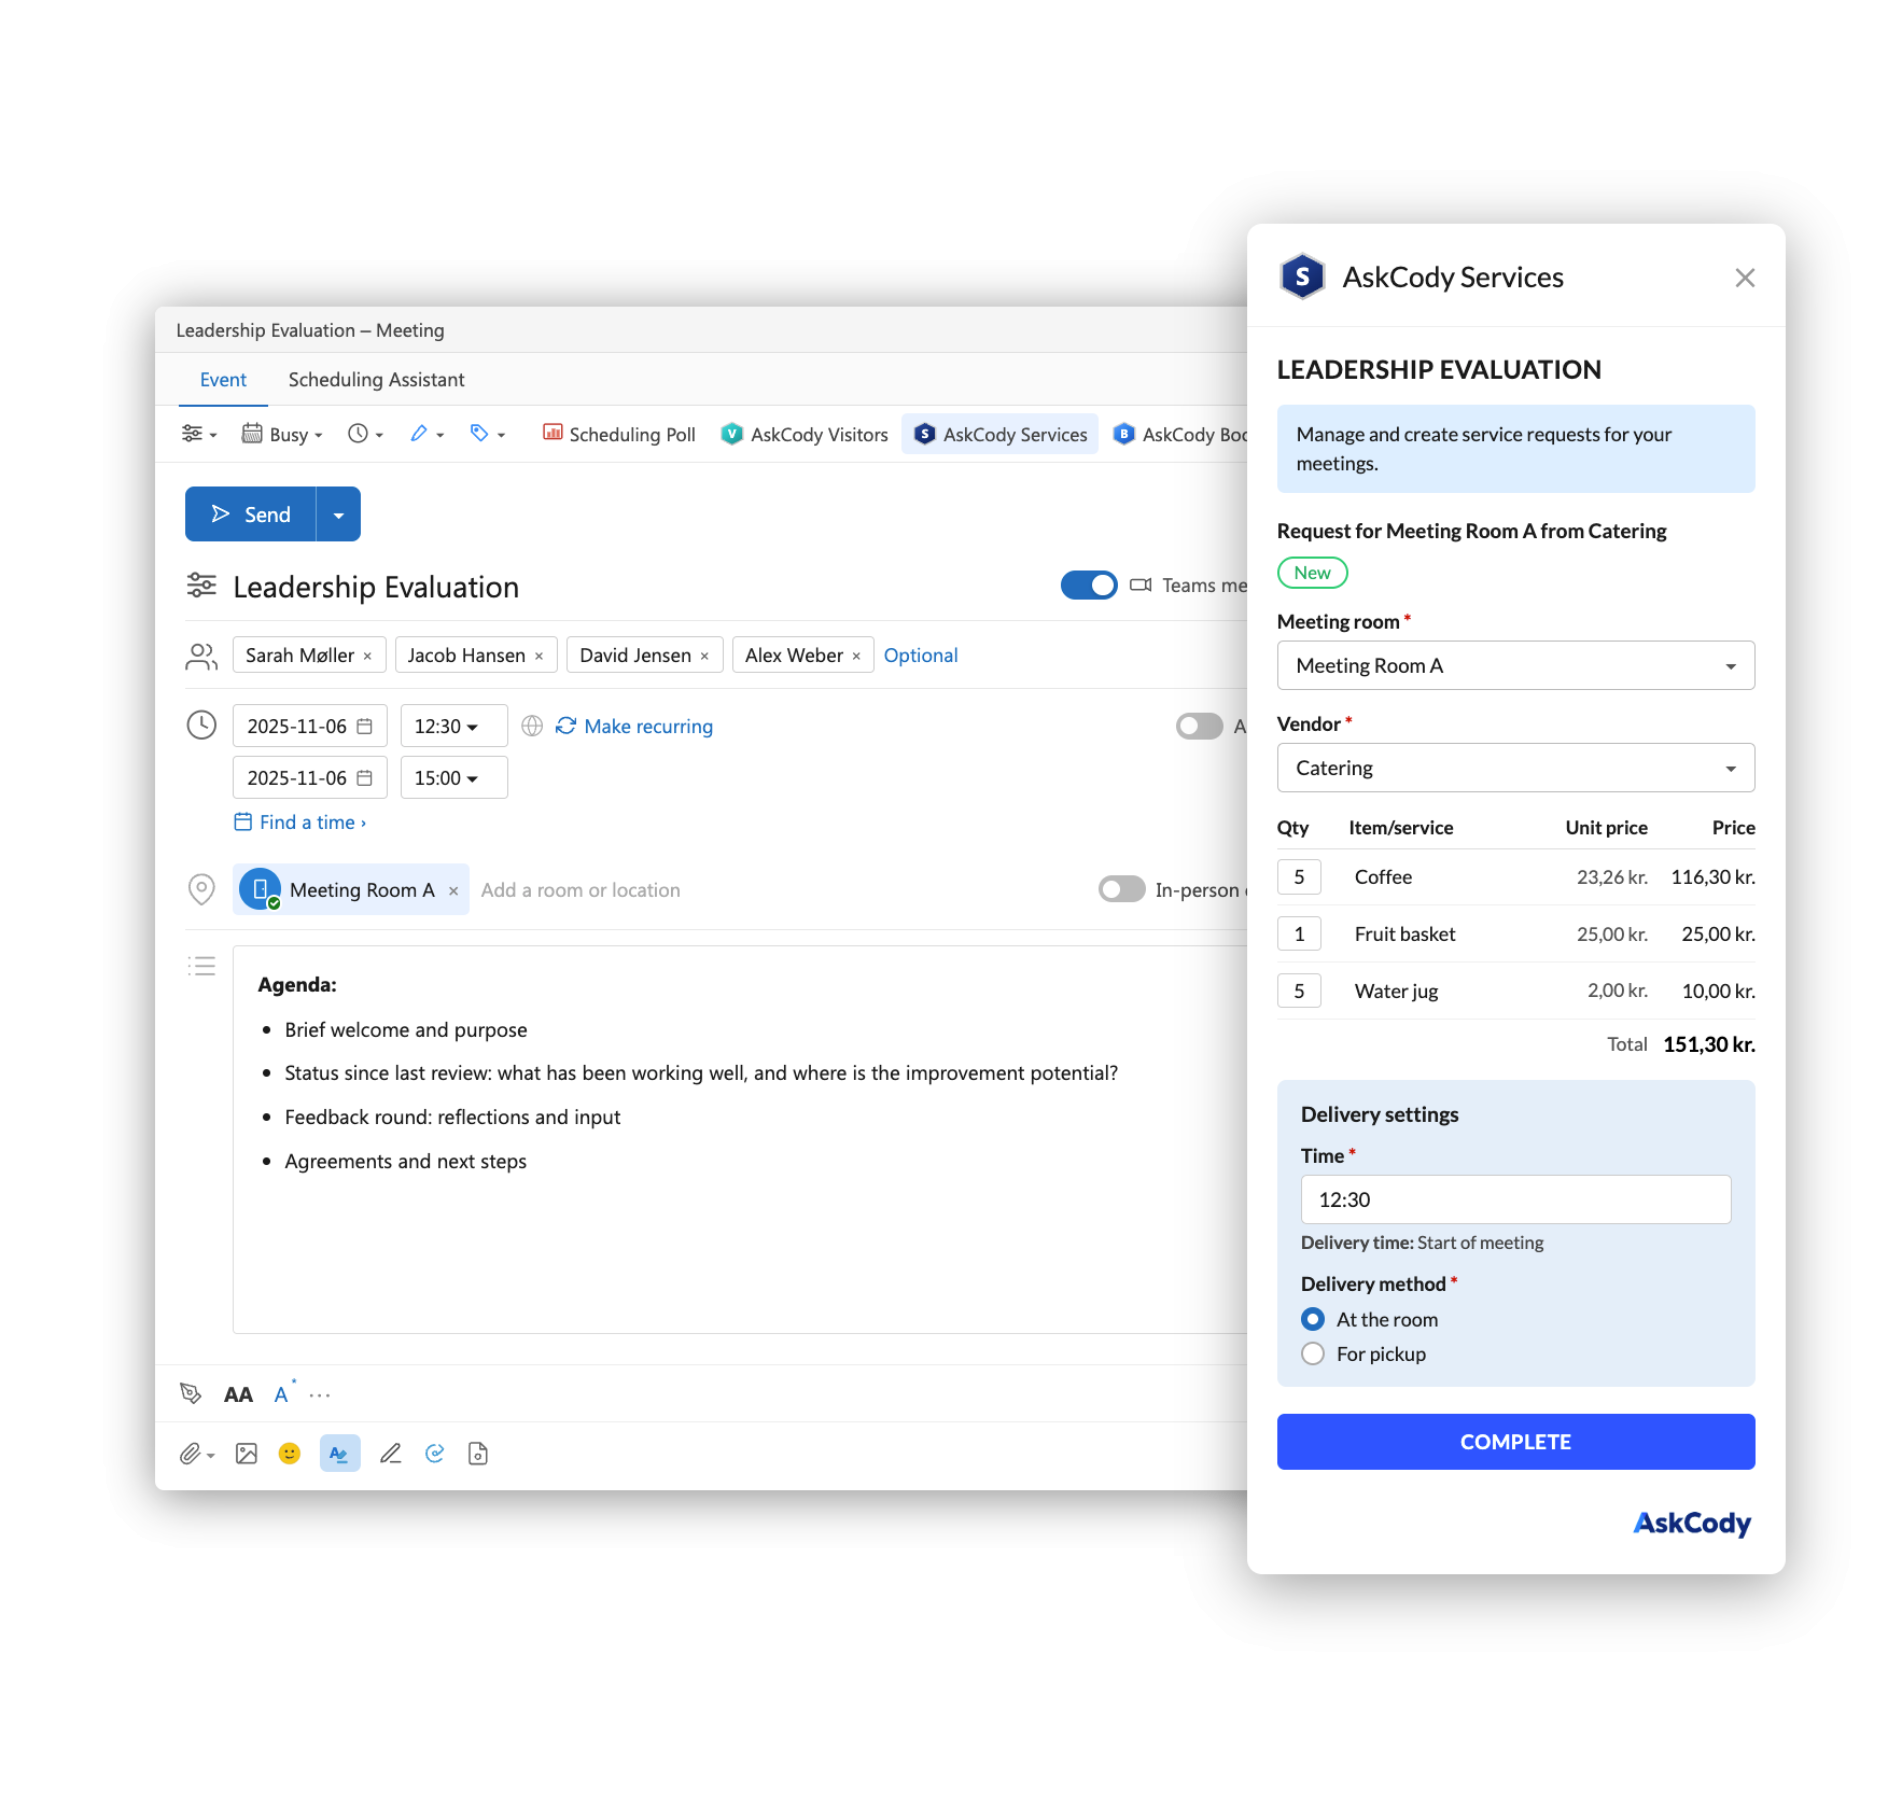This screenshot has height=1798, width=1902.
Task: Close the AskCody Services panel
Action: tap(1745, 278)
